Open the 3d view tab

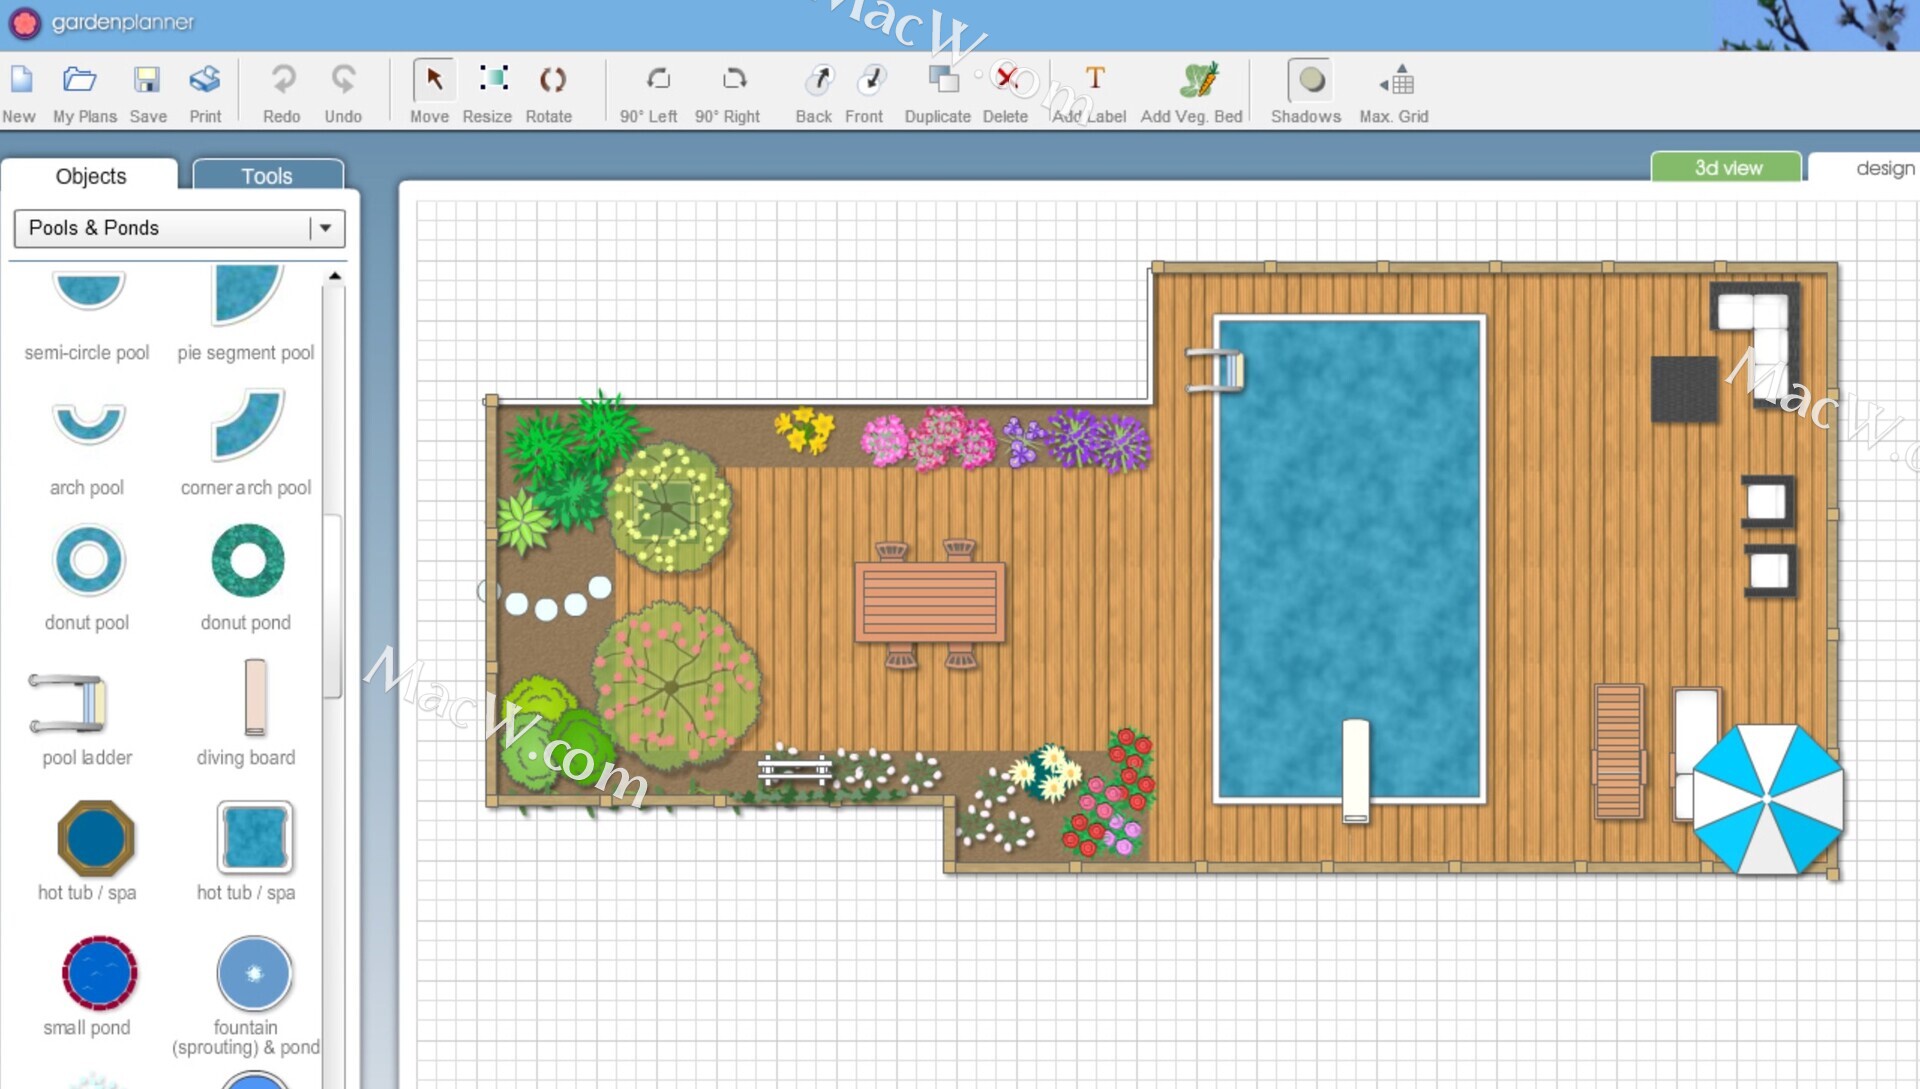[1727, 167]
